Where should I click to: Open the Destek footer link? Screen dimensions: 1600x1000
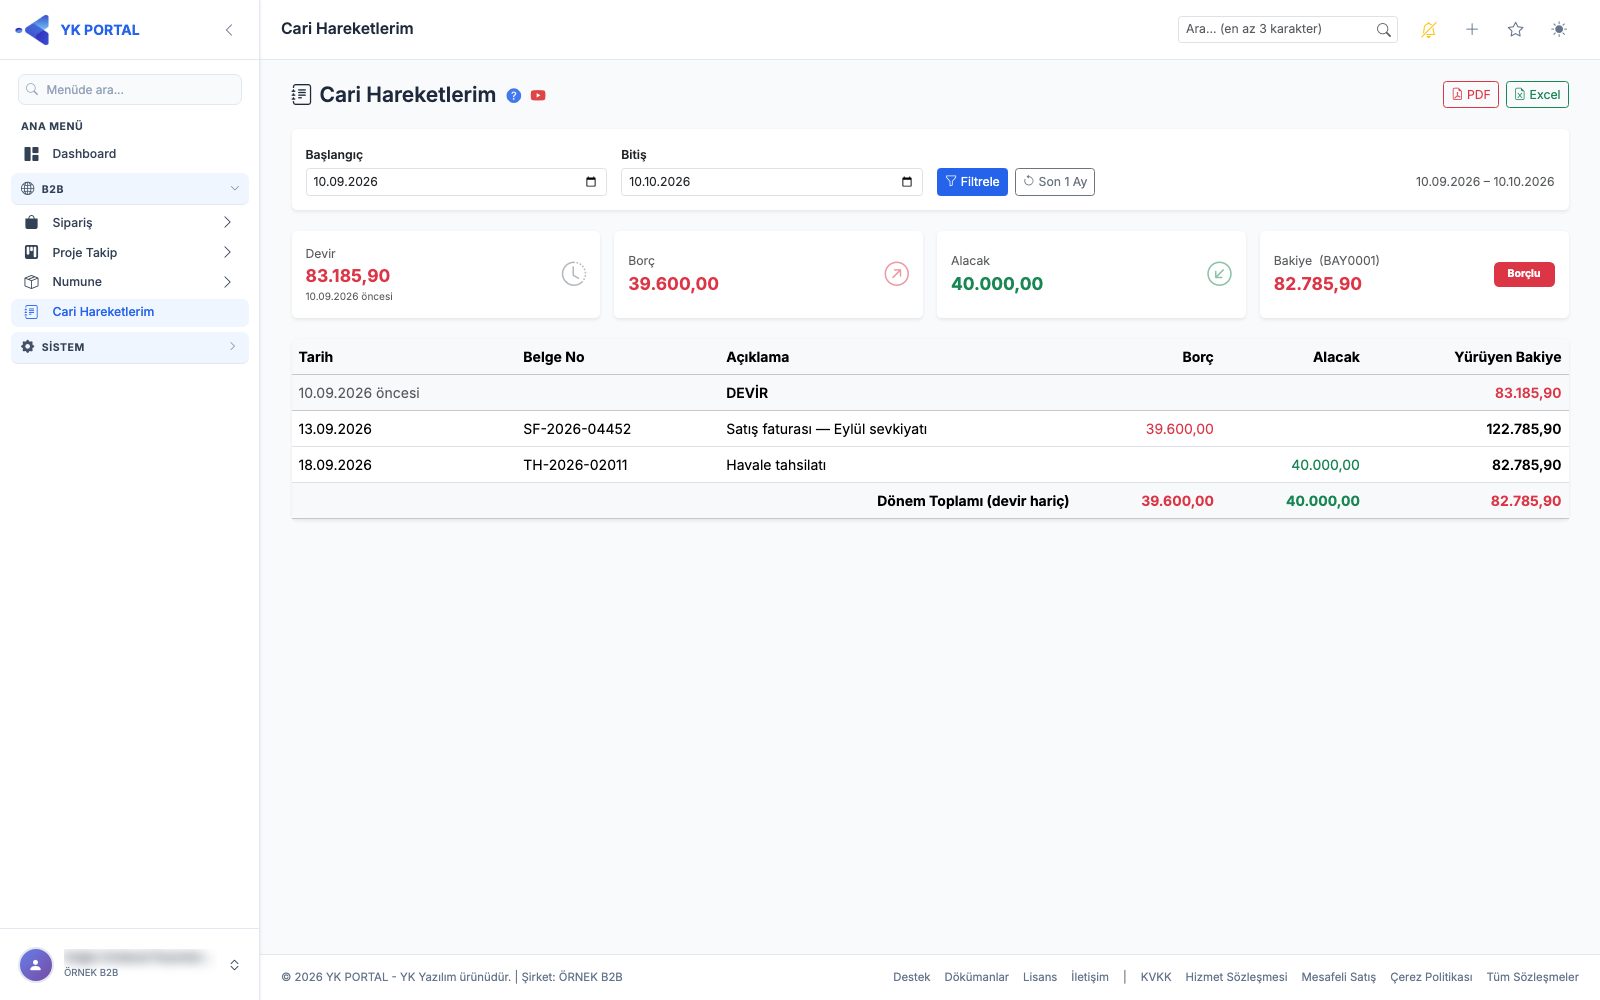click(912, 977)
